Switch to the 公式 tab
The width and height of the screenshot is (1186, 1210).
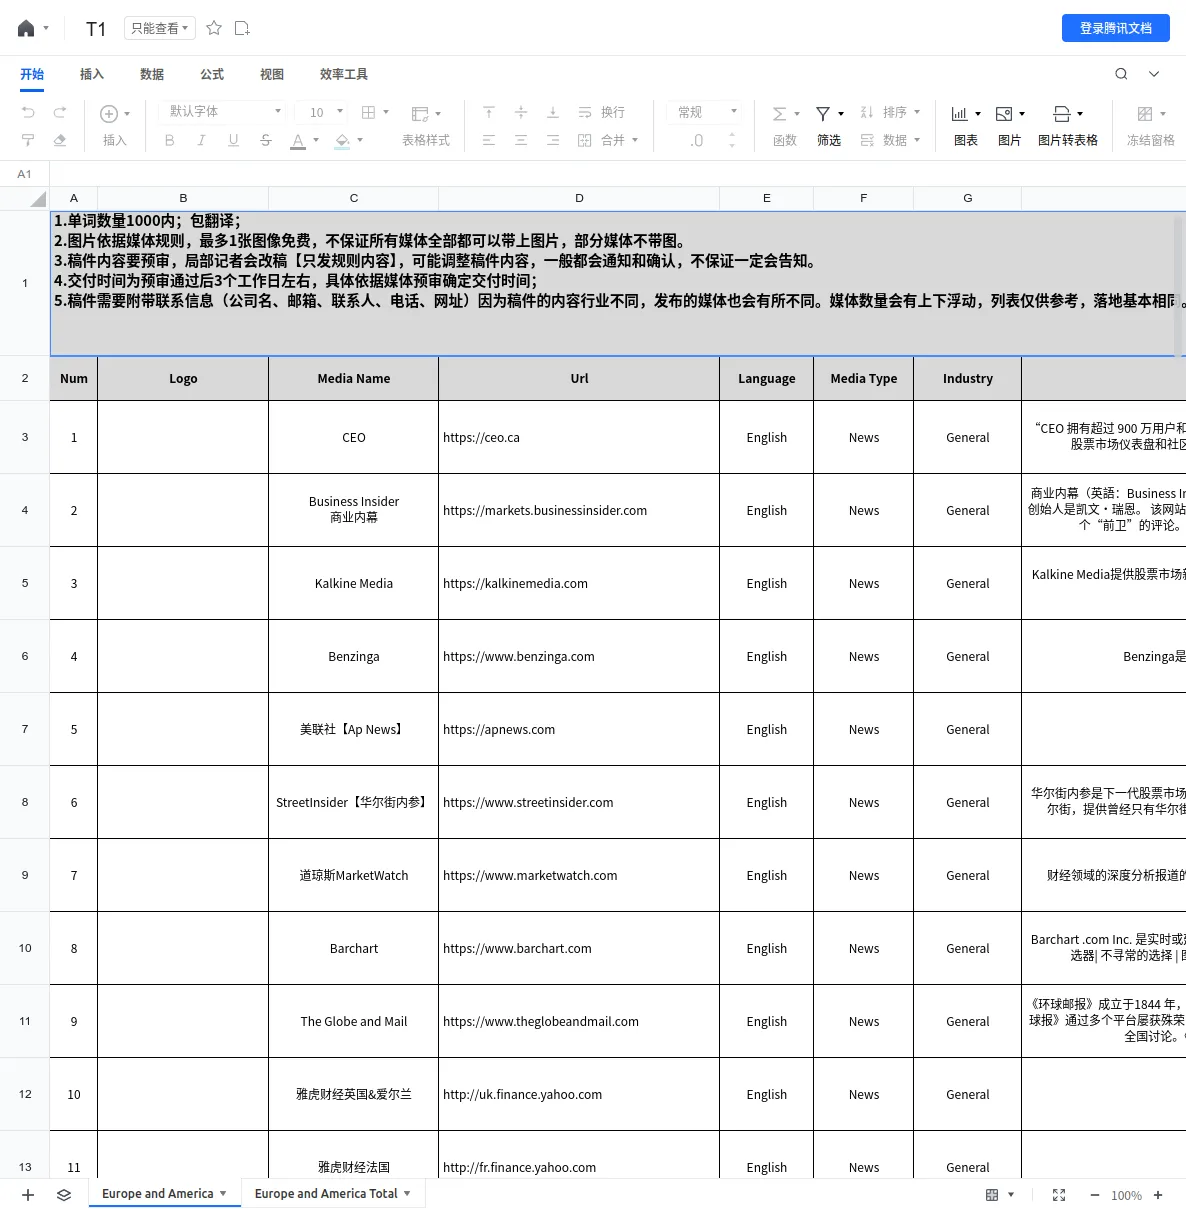click(x=212, y=74)
